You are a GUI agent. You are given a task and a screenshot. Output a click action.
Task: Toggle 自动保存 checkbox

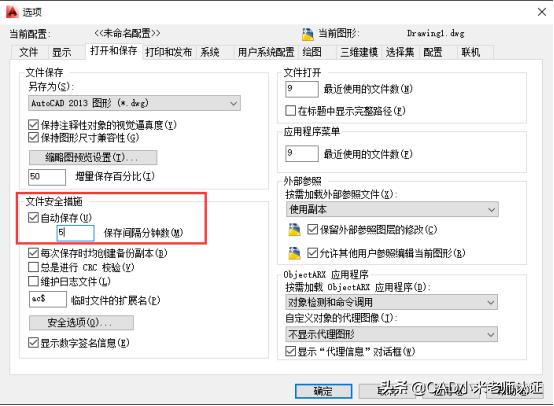[x=33, y=217]
